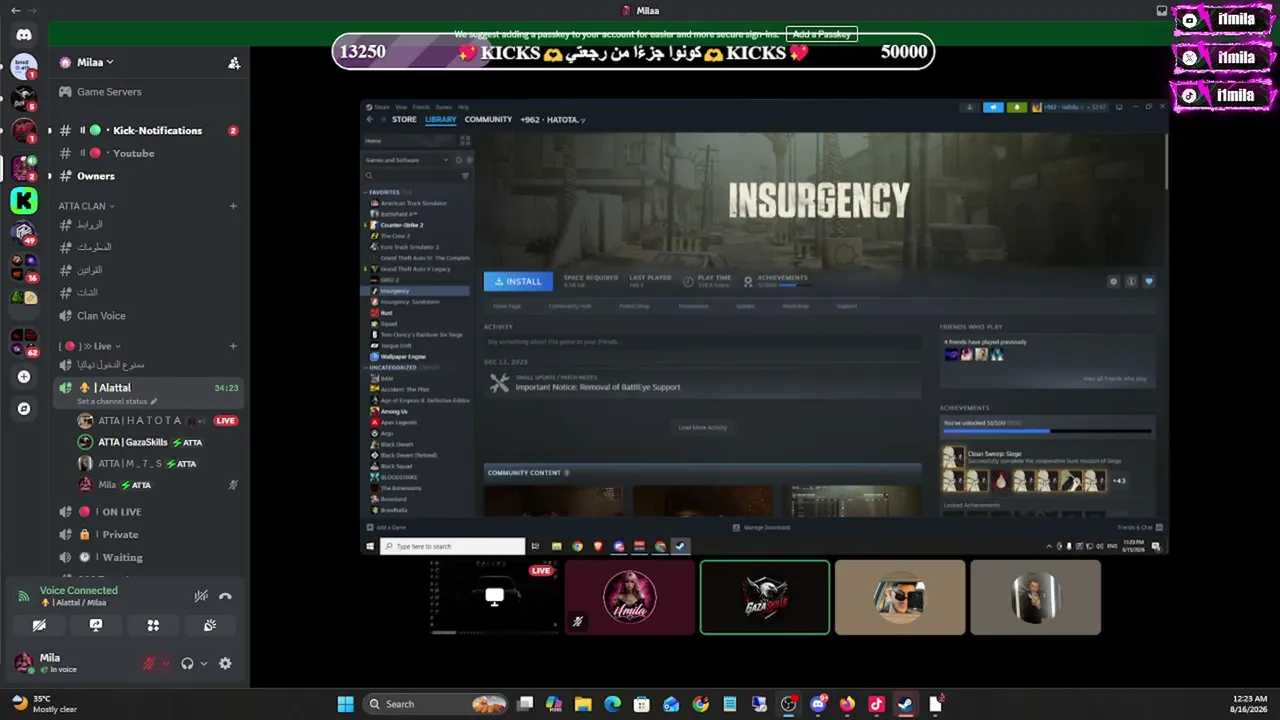
Task: Click voice connection signal icon
Action: coord(24,596)
